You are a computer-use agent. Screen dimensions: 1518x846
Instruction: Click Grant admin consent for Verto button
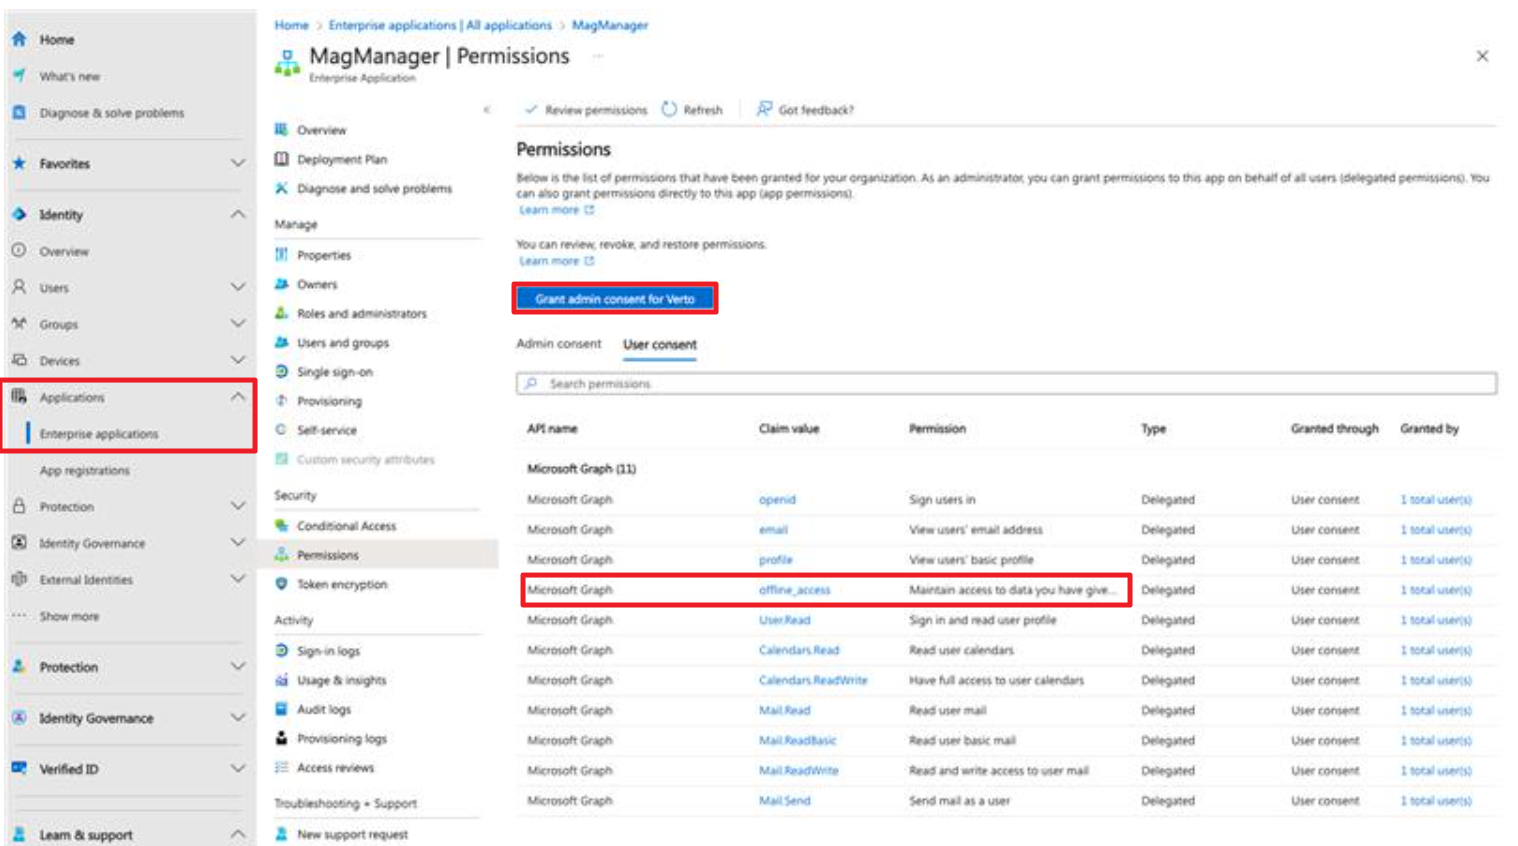click(x=615, y=299)
